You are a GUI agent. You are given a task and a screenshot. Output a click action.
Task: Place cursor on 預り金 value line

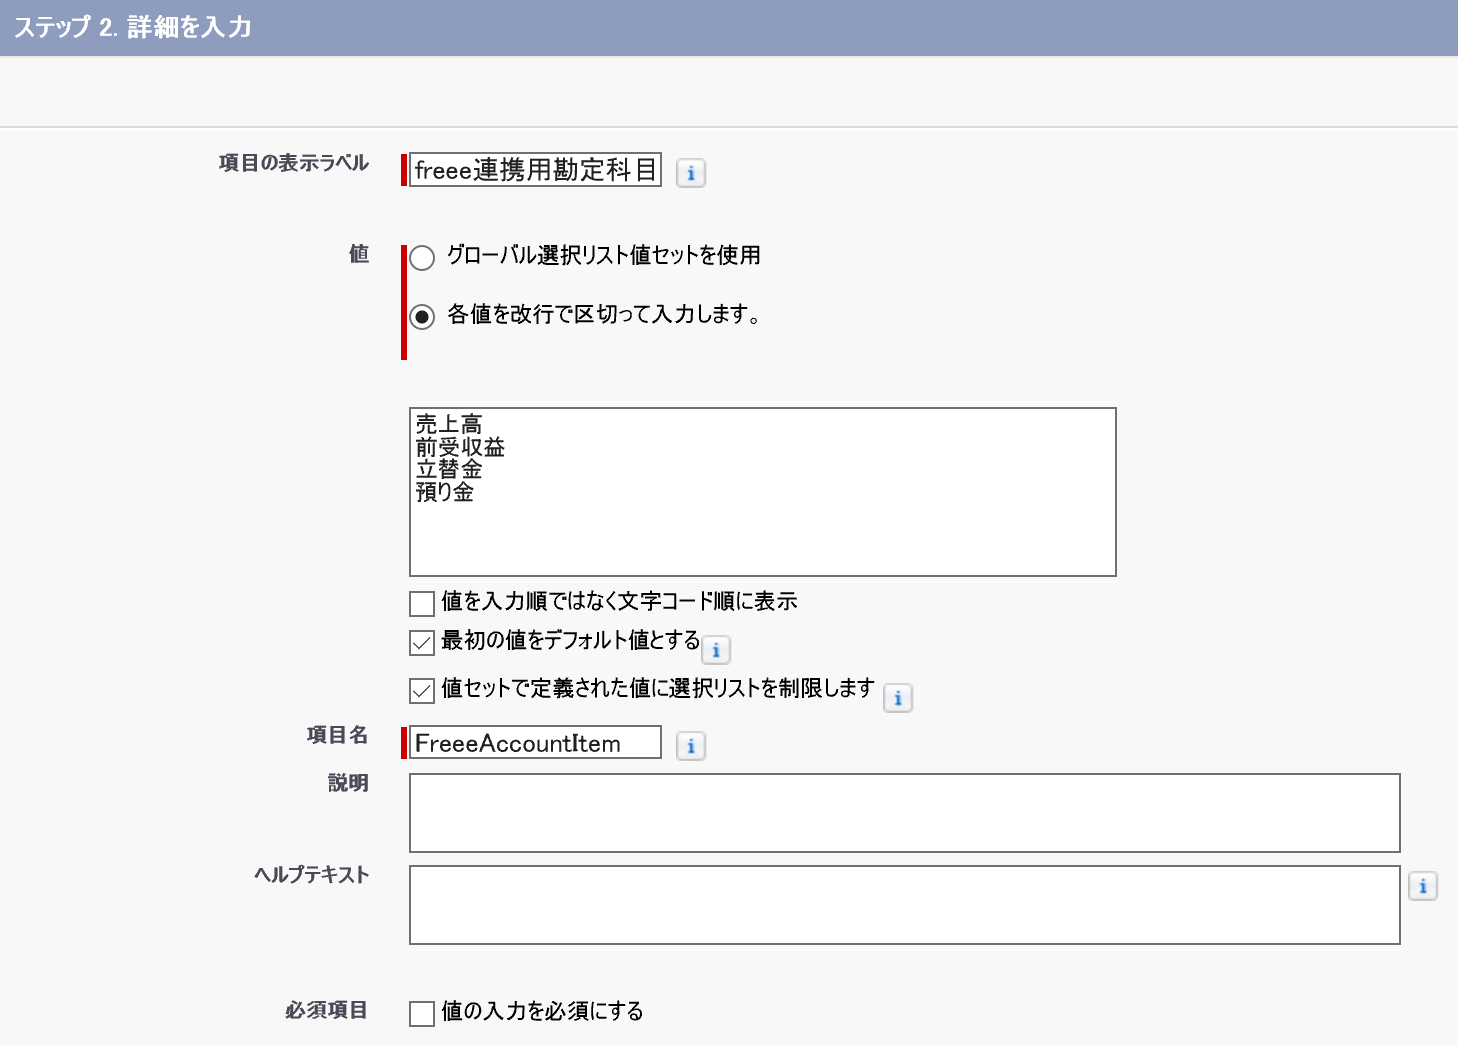pos(445,492)
